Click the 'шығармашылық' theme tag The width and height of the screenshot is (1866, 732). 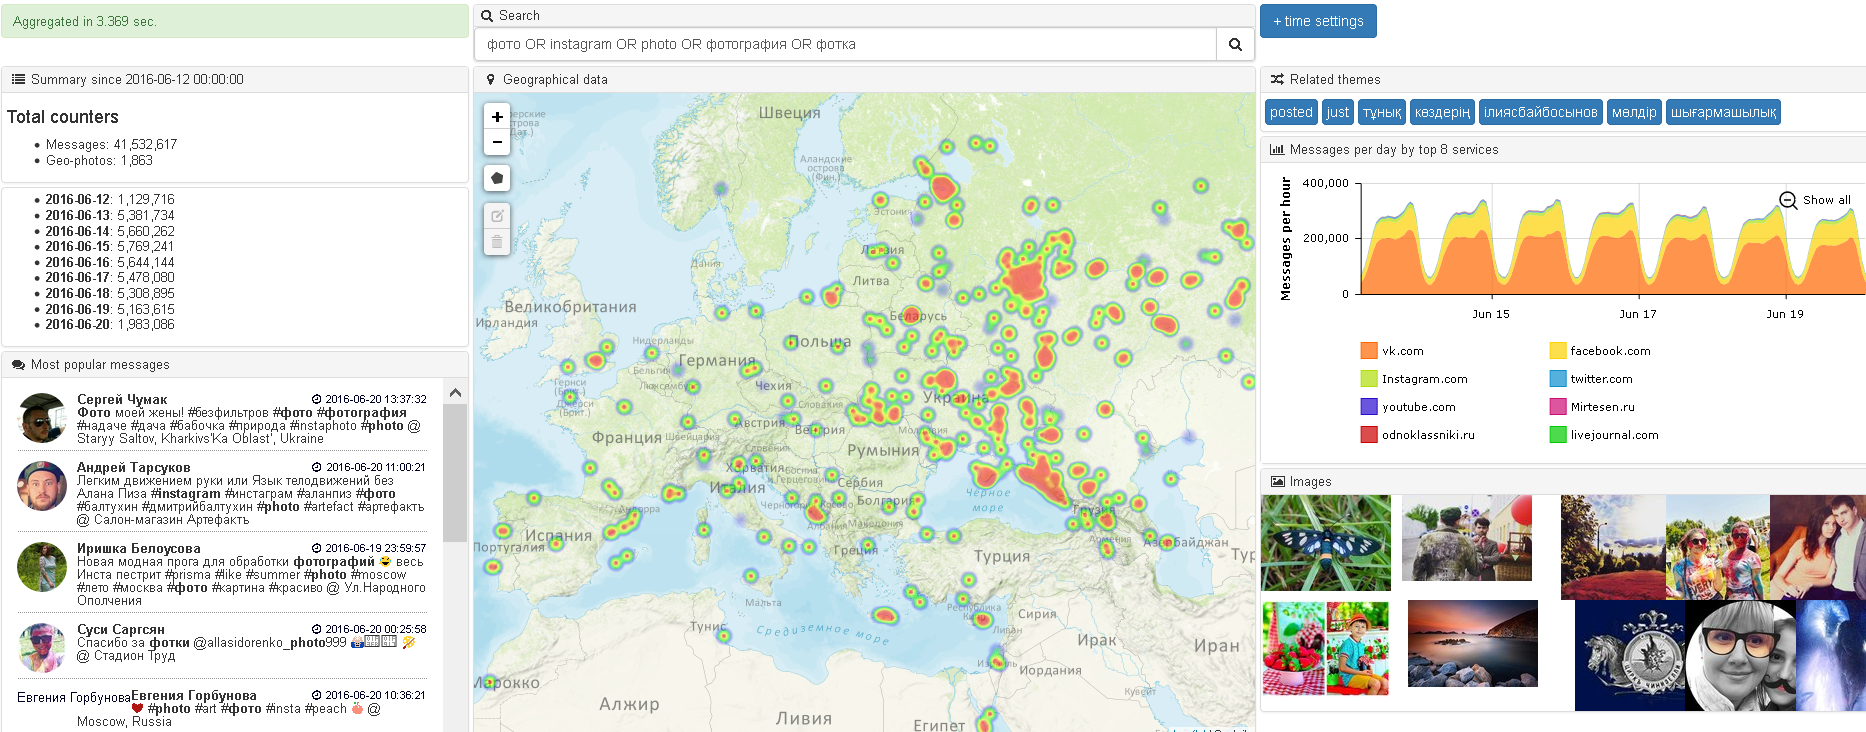[1724, 113]
